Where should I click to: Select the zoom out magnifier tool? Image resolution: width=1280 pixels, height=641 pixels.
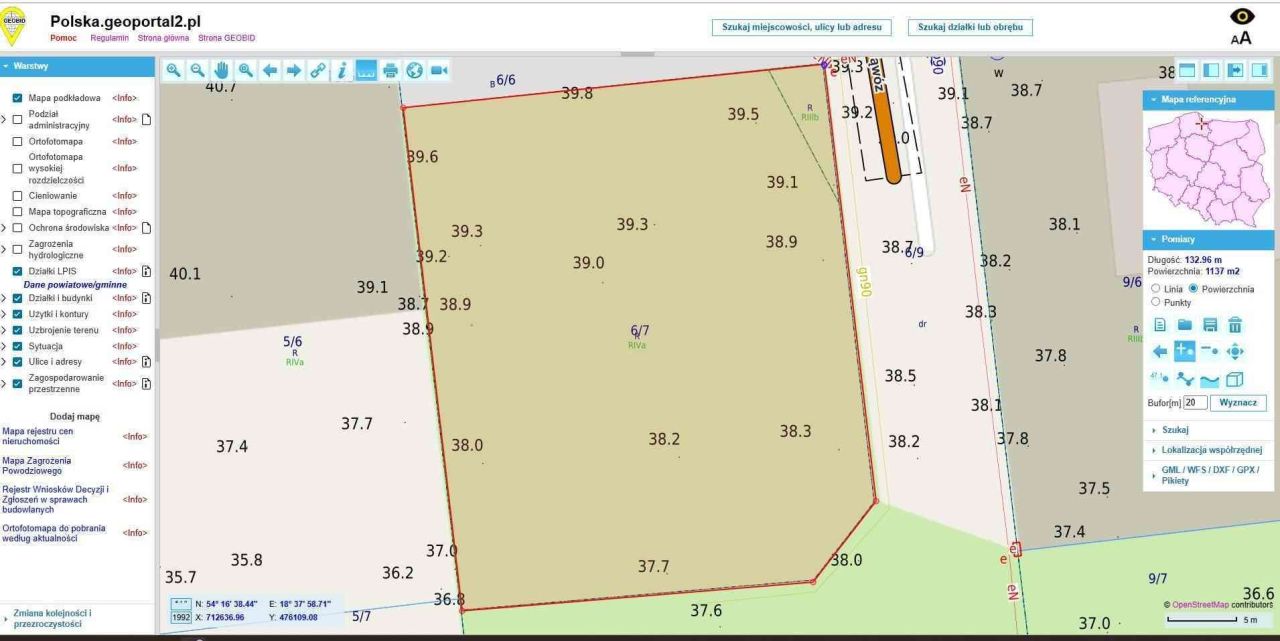(x=198, y=70)
